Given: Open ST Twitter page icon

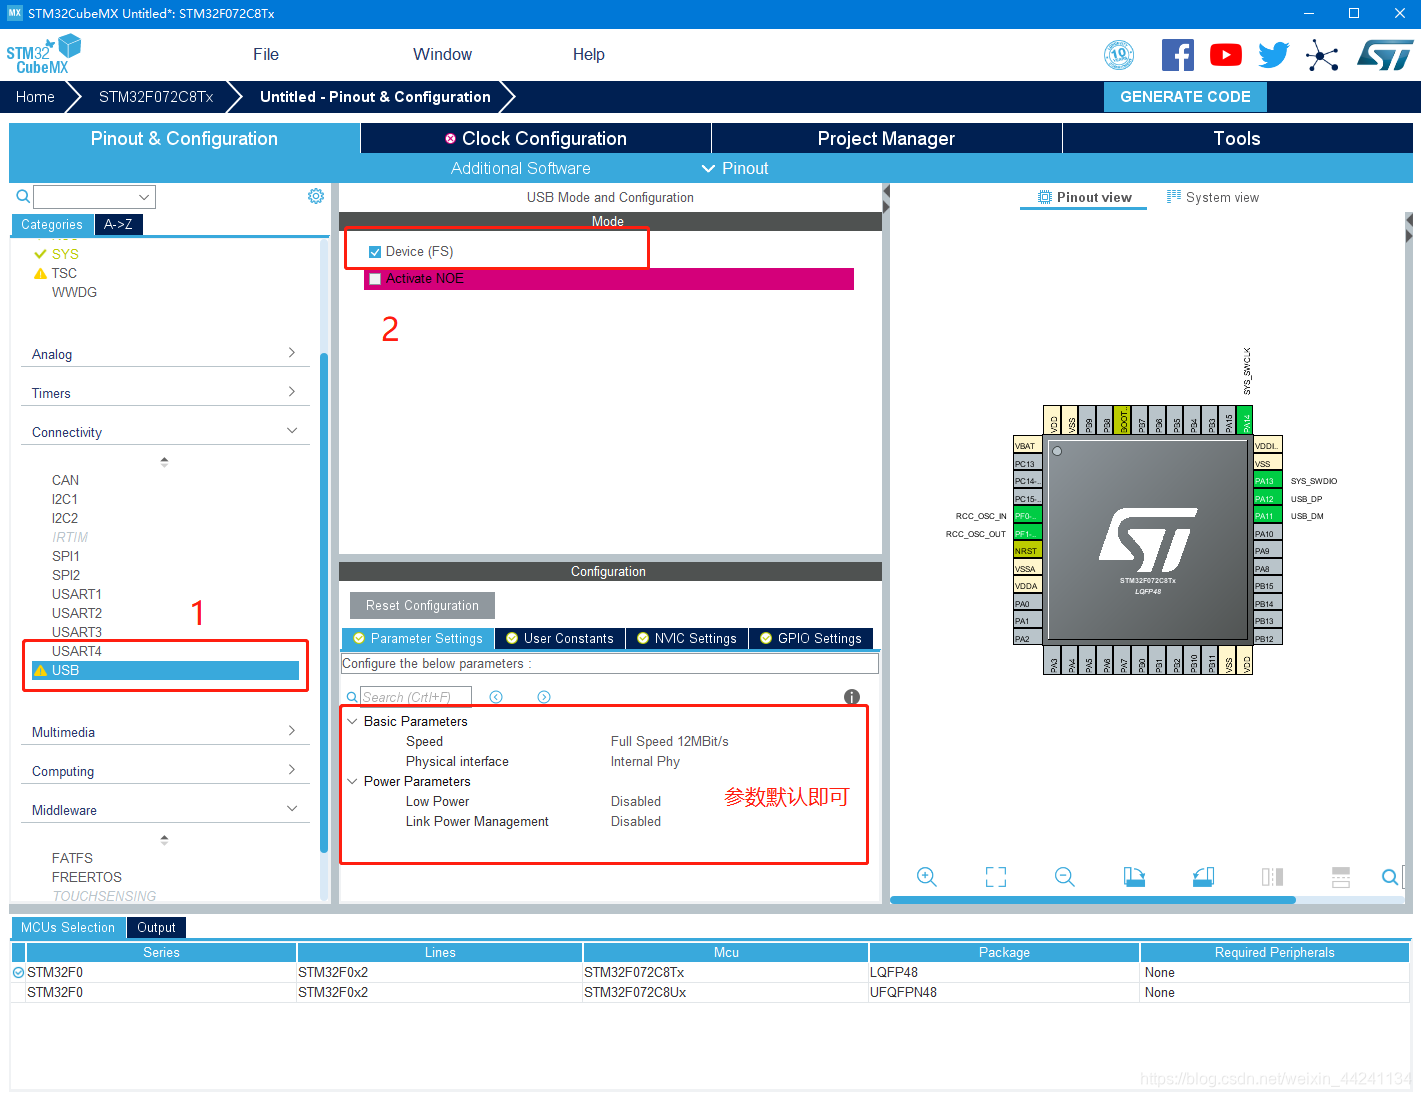Looking at the screenshot, I should (1274, 55).
